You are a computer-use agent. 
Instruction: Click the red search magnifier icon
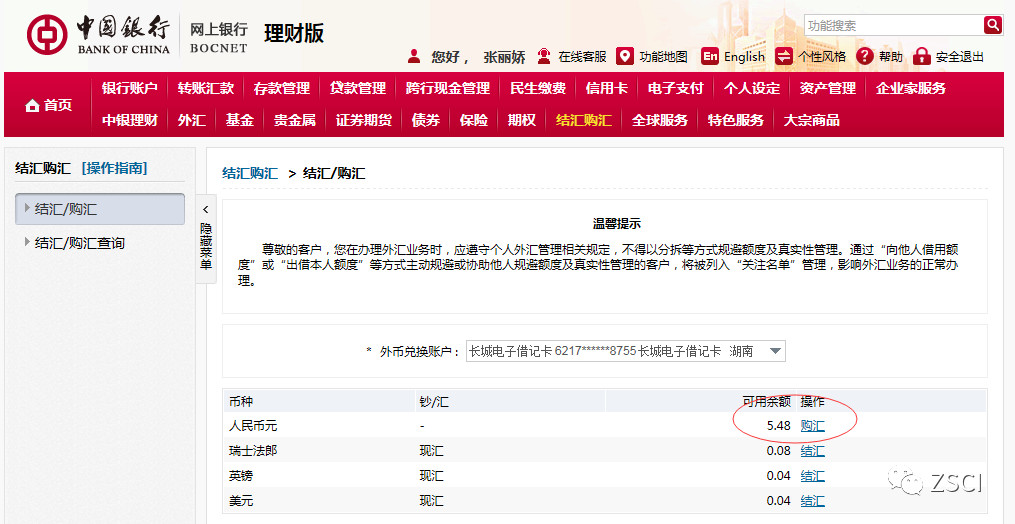click(x=992, y=25)
